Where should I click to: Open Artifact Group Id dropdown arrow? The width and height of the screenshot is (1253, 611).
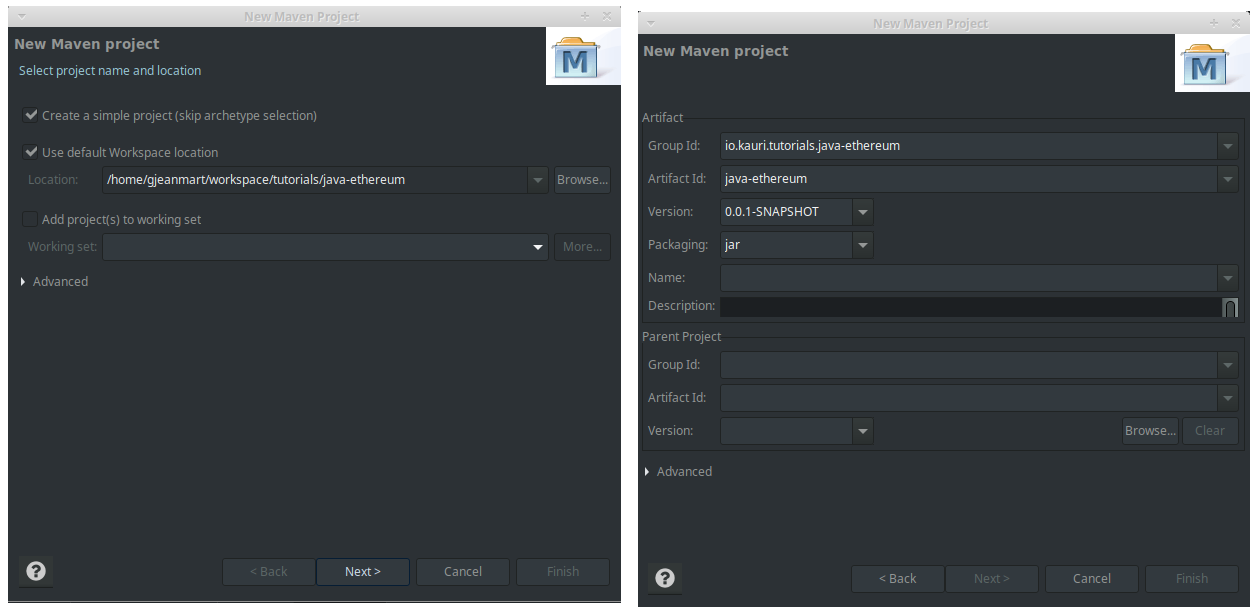pyautogui.click(x=1228, y=146)
